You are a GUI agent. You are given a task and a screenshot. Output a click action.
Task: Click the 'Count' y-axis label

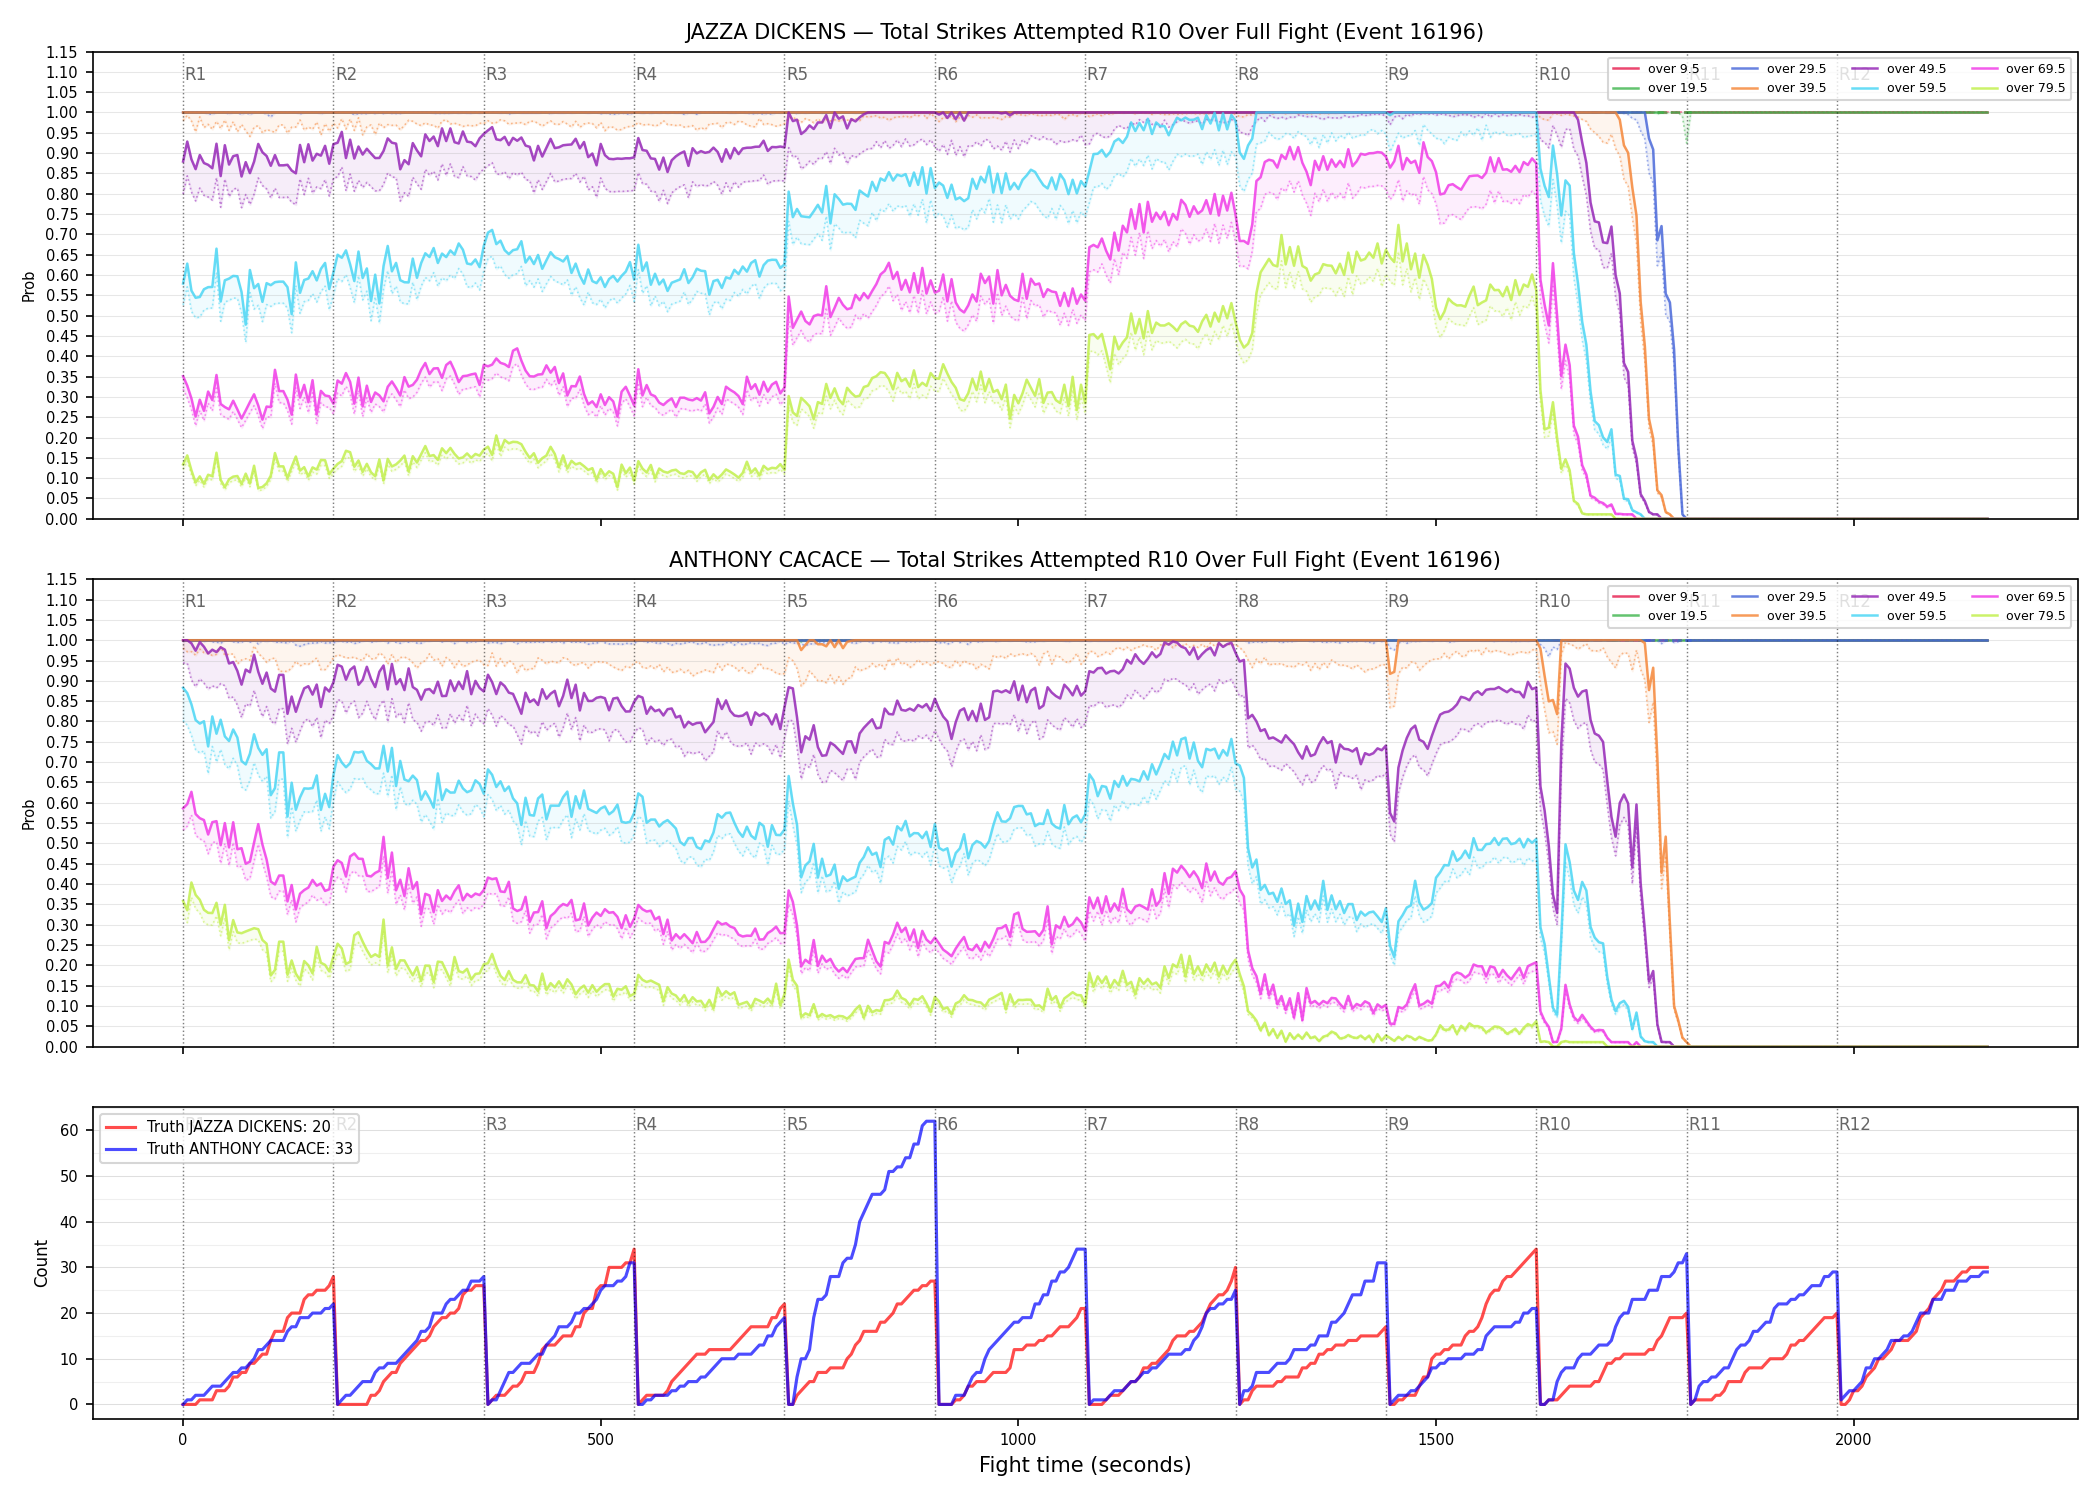[41, 1263]
